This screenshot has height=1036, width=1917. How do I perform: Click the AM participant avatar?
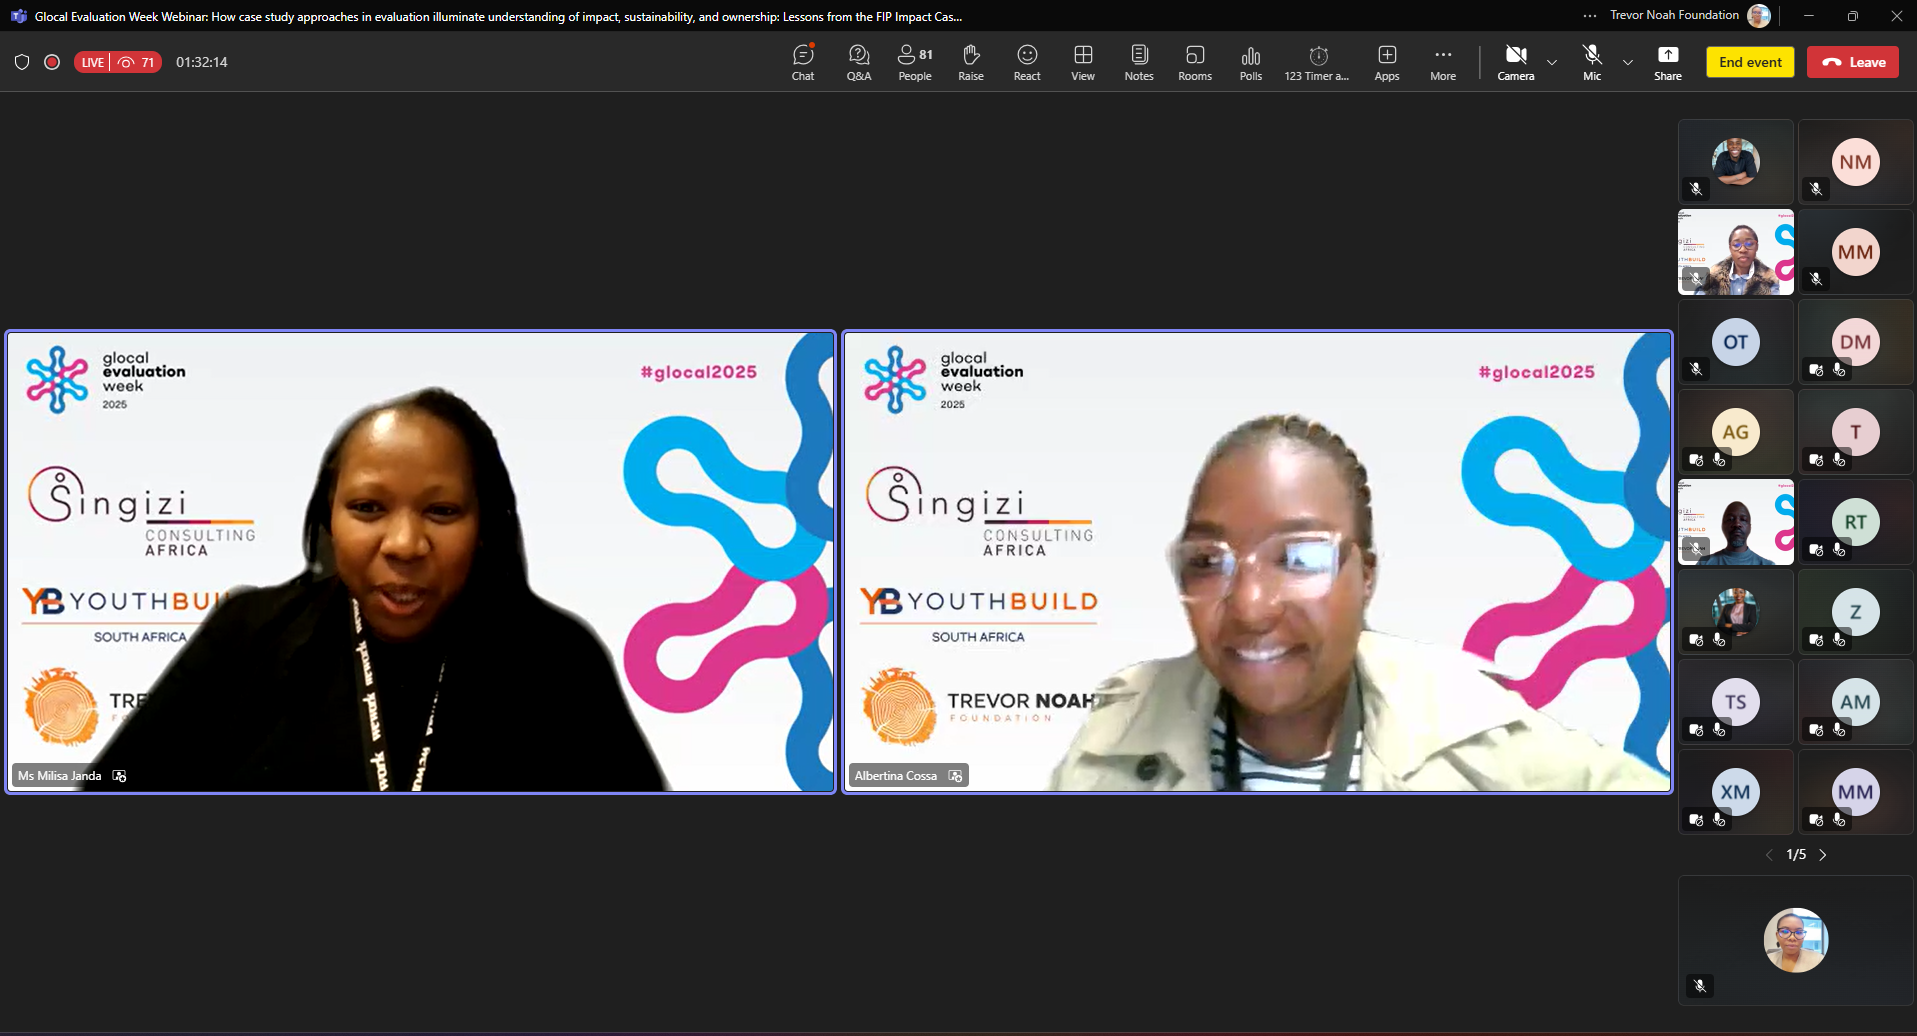pyautogui.click(x=1856, y=702)
